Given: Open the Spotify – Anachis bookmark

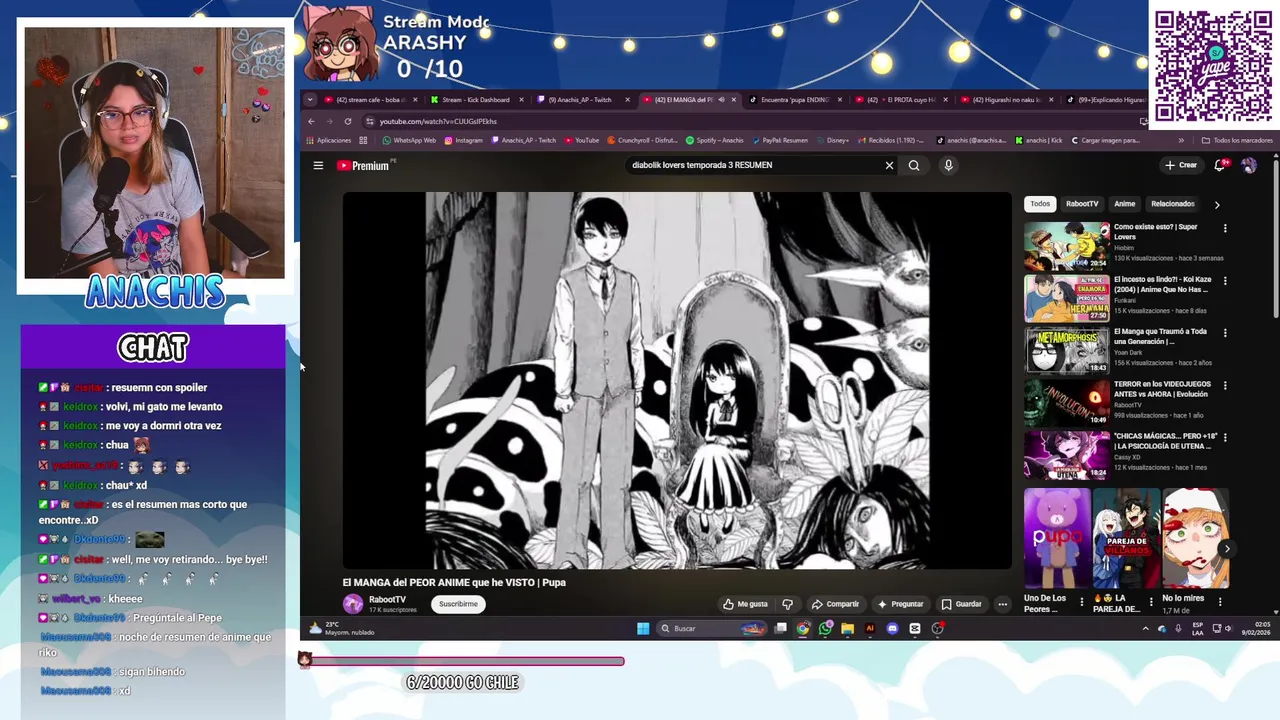Looking at the screenshot, I should pyautogui.click(x=714, y=141).
